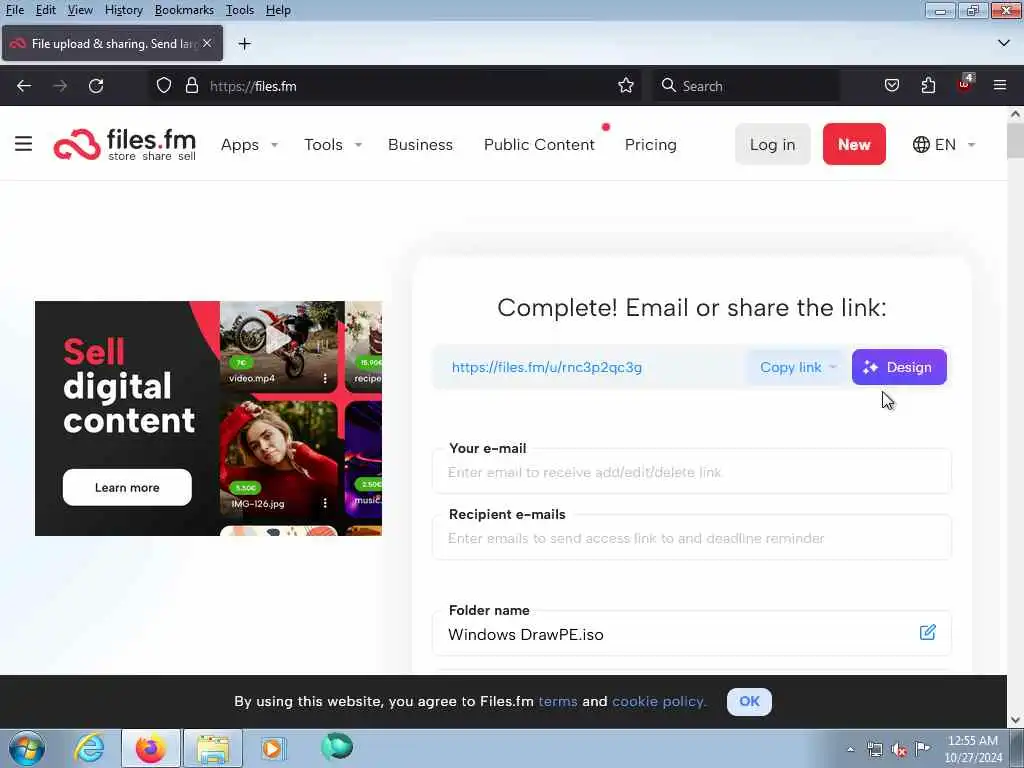1024x768 pixels.
Task: Open media player taskbar icon
Action: point(273,748)
